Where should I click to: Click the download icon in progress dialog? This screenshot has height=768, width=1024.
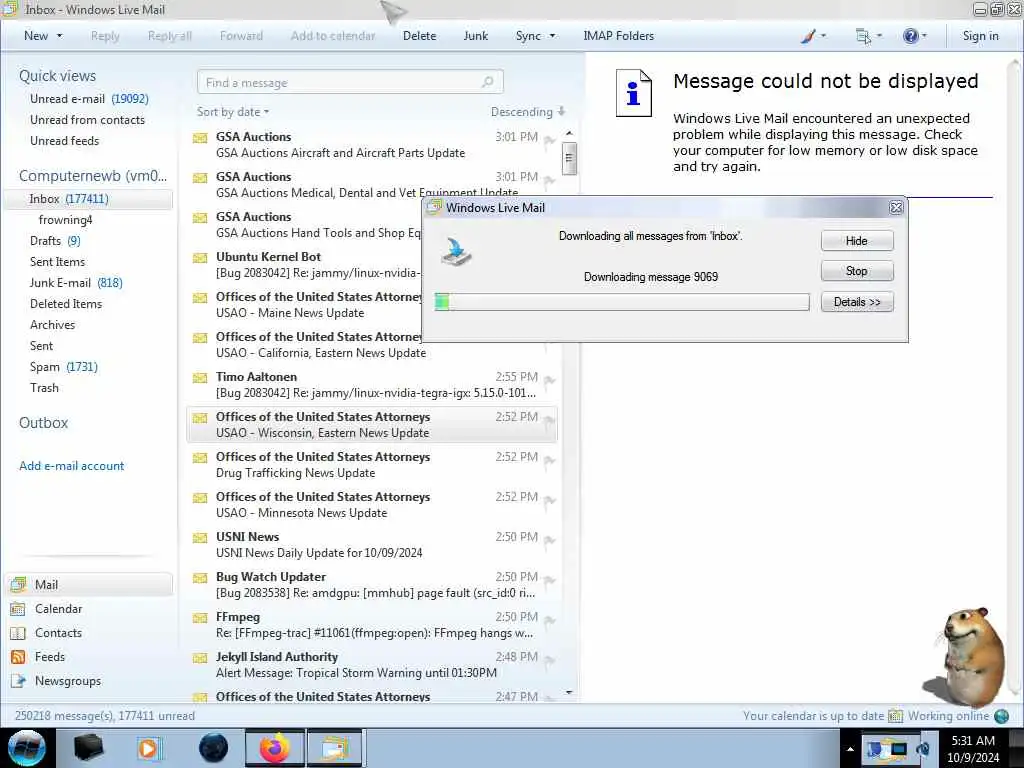coord(455,252)
